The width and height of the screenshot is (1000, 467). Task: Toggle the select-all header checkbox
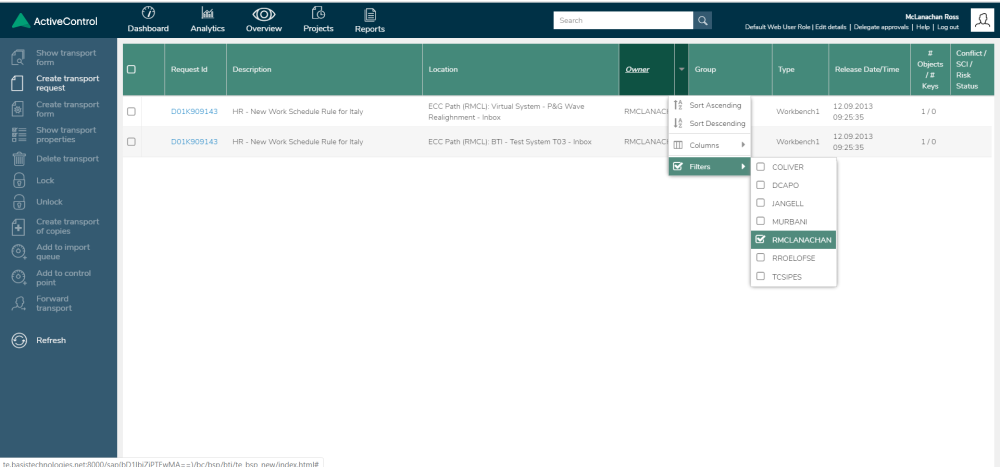(x=131, y=70)
